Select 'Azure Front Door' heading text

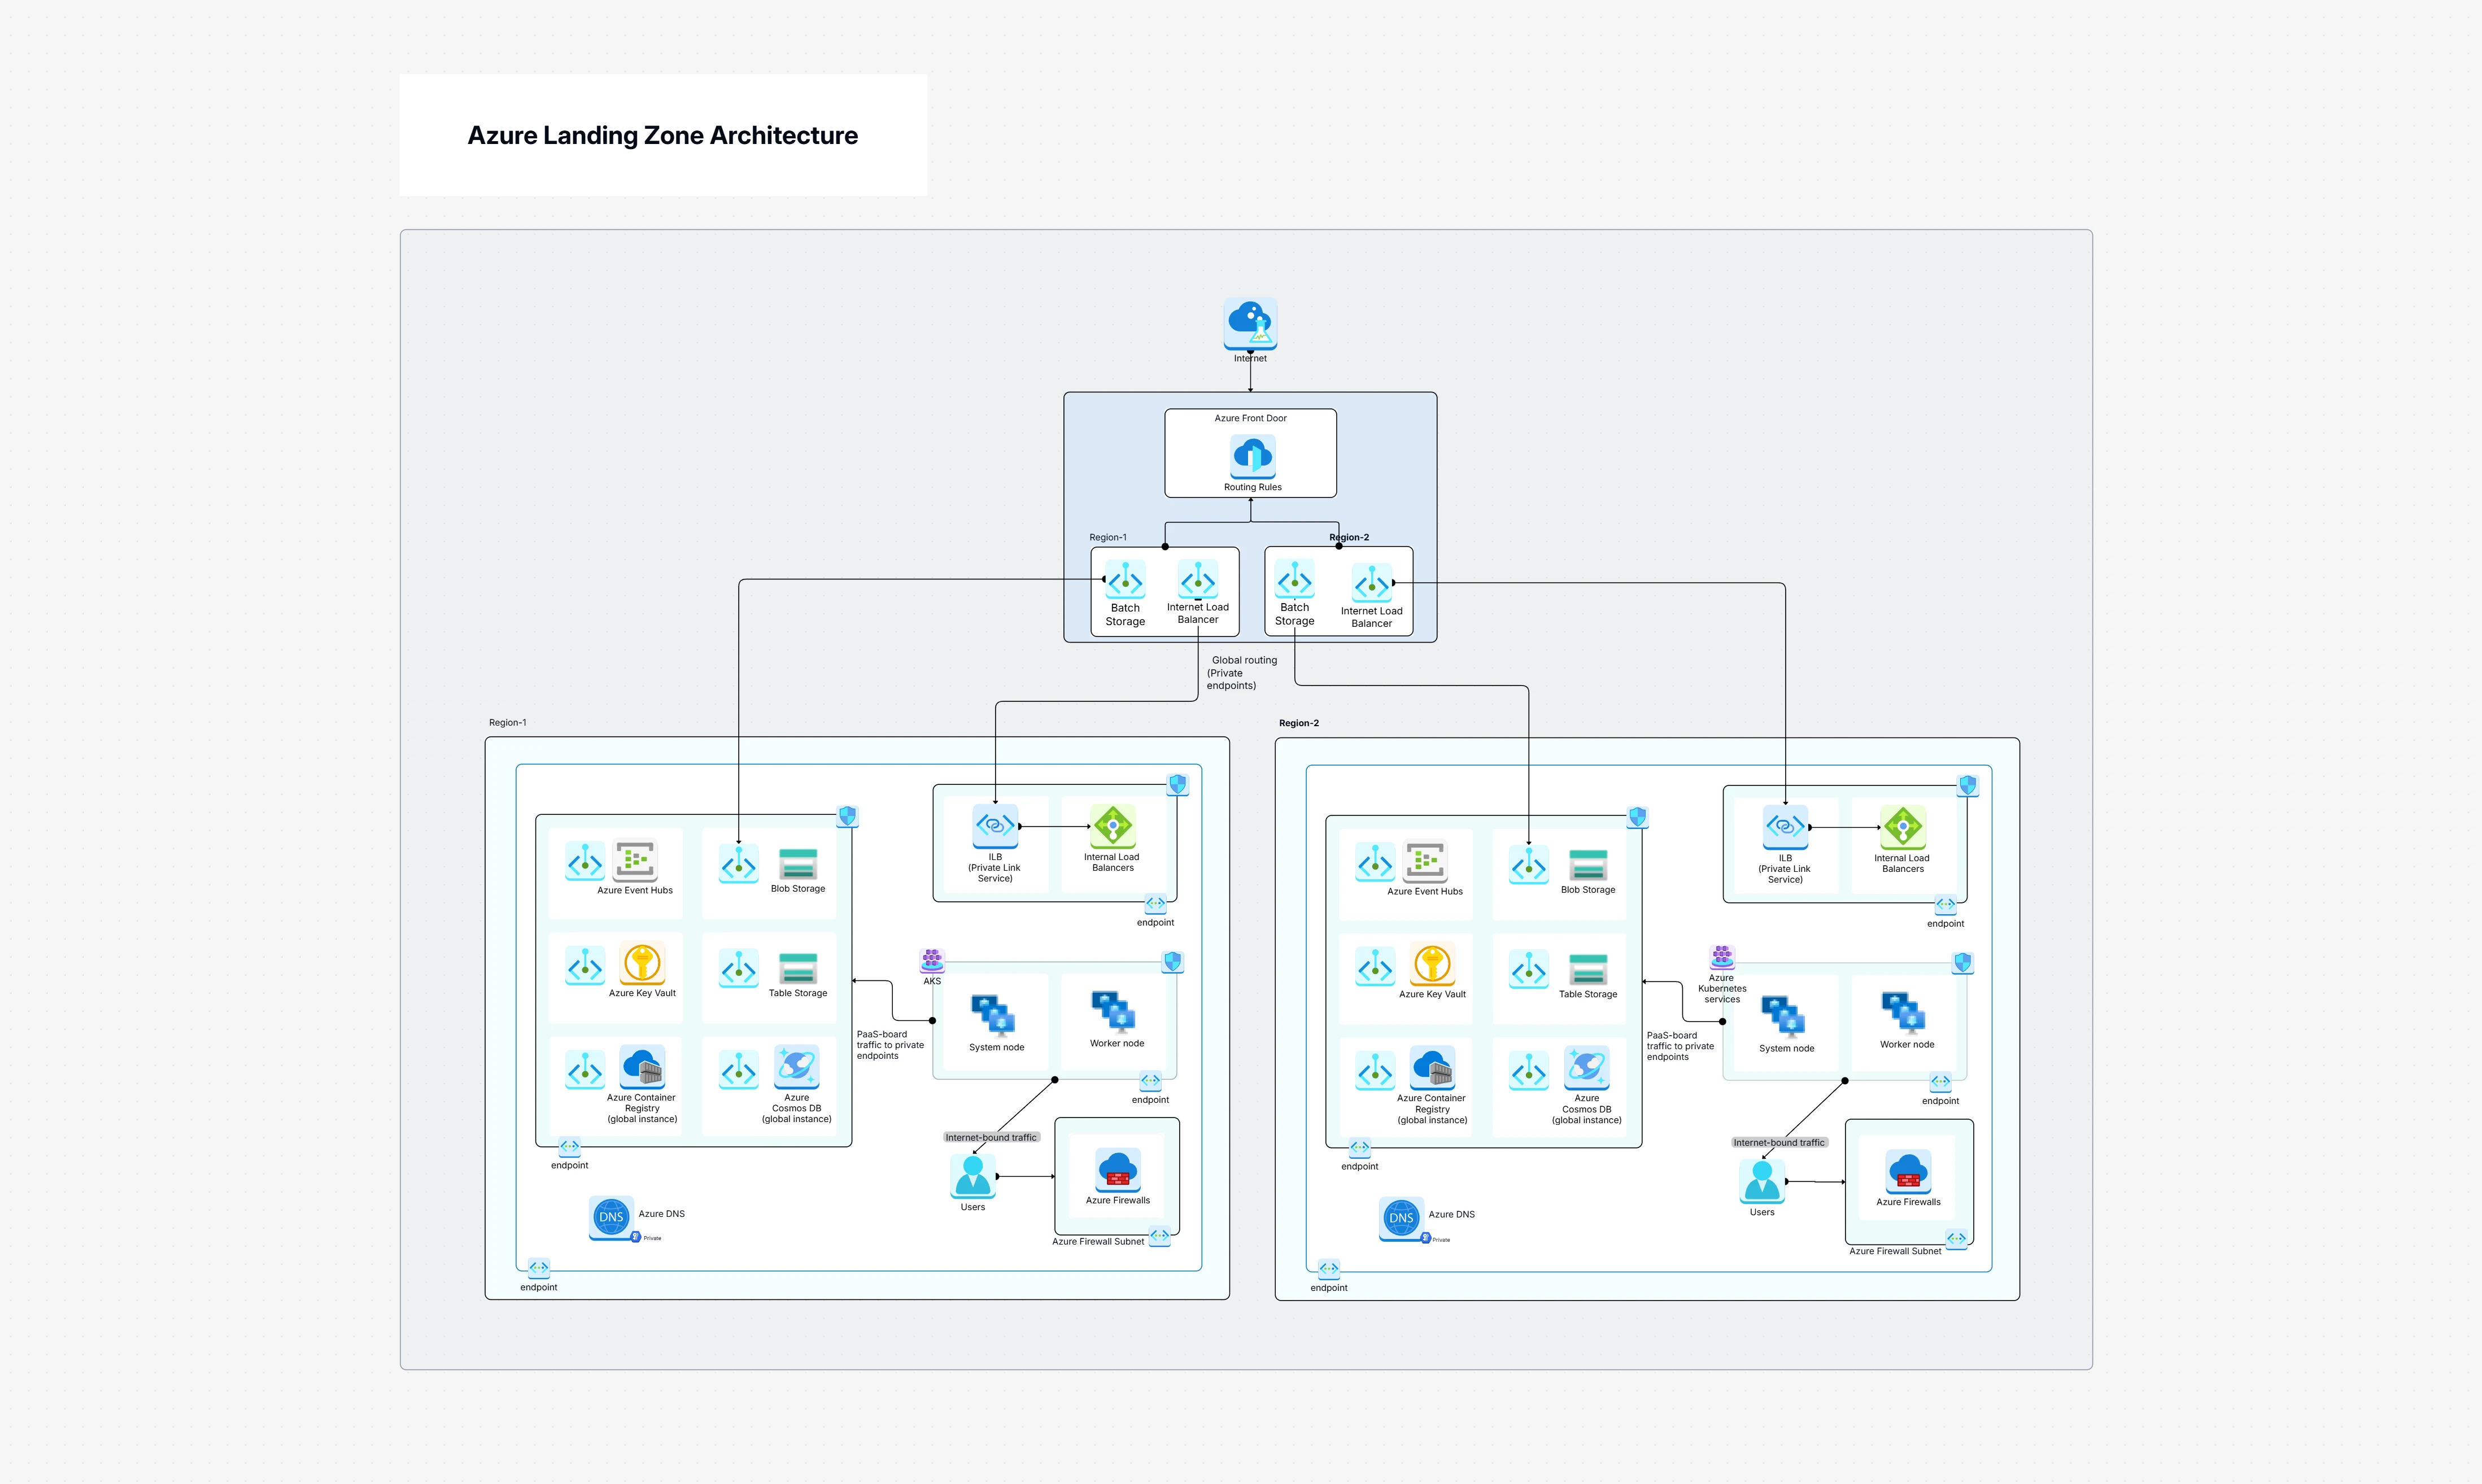tap(1250, 418)
